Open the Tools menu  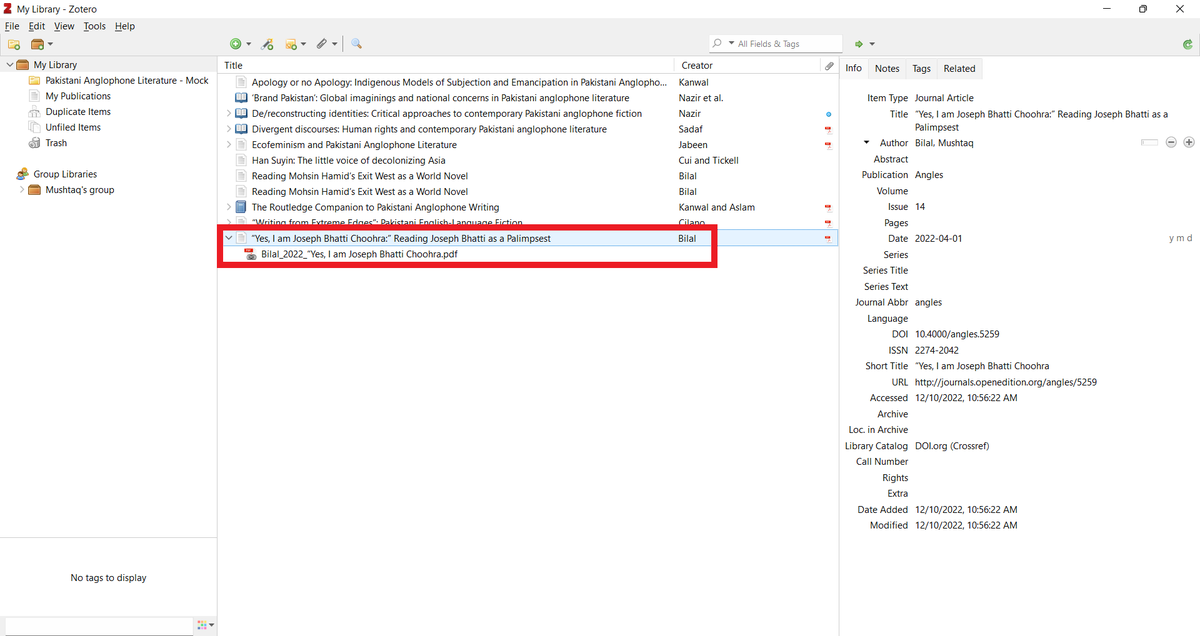(x=94, y=26)
